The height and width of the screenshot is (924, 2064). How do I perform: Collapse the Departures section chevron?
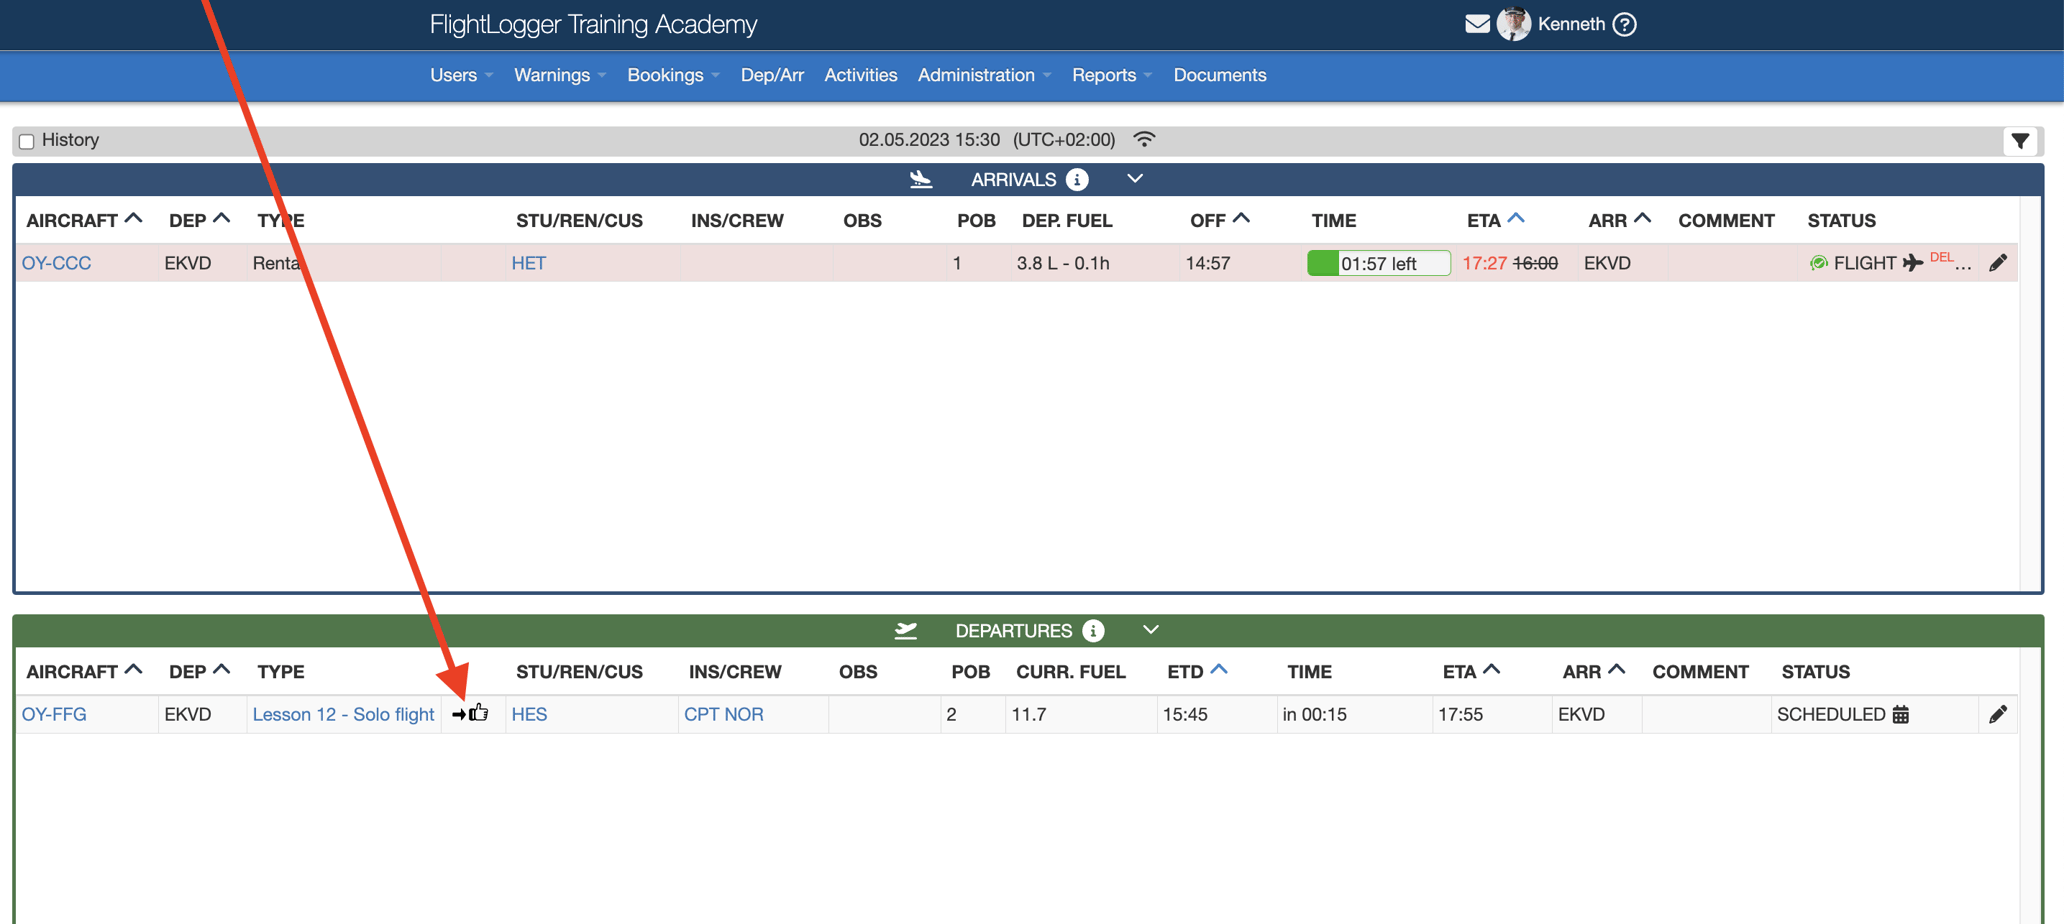click(1150, 630)
